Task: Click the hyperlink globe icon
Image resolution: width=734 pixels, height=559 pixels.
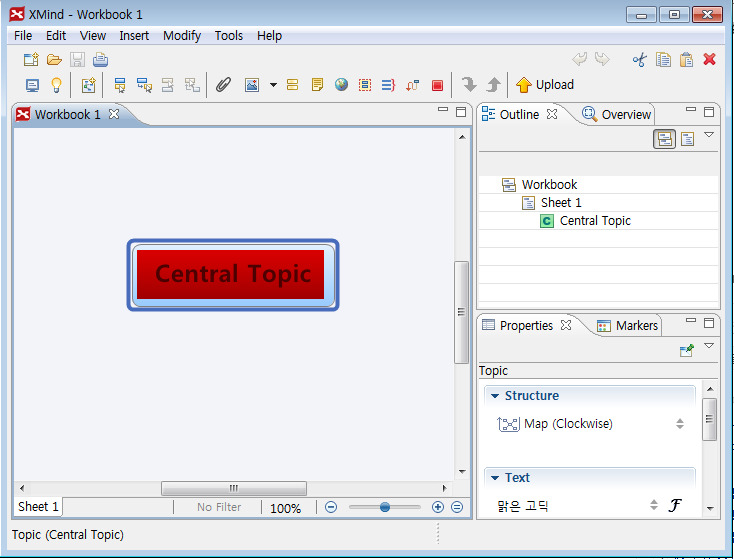Action: click(x=341, y=85)
